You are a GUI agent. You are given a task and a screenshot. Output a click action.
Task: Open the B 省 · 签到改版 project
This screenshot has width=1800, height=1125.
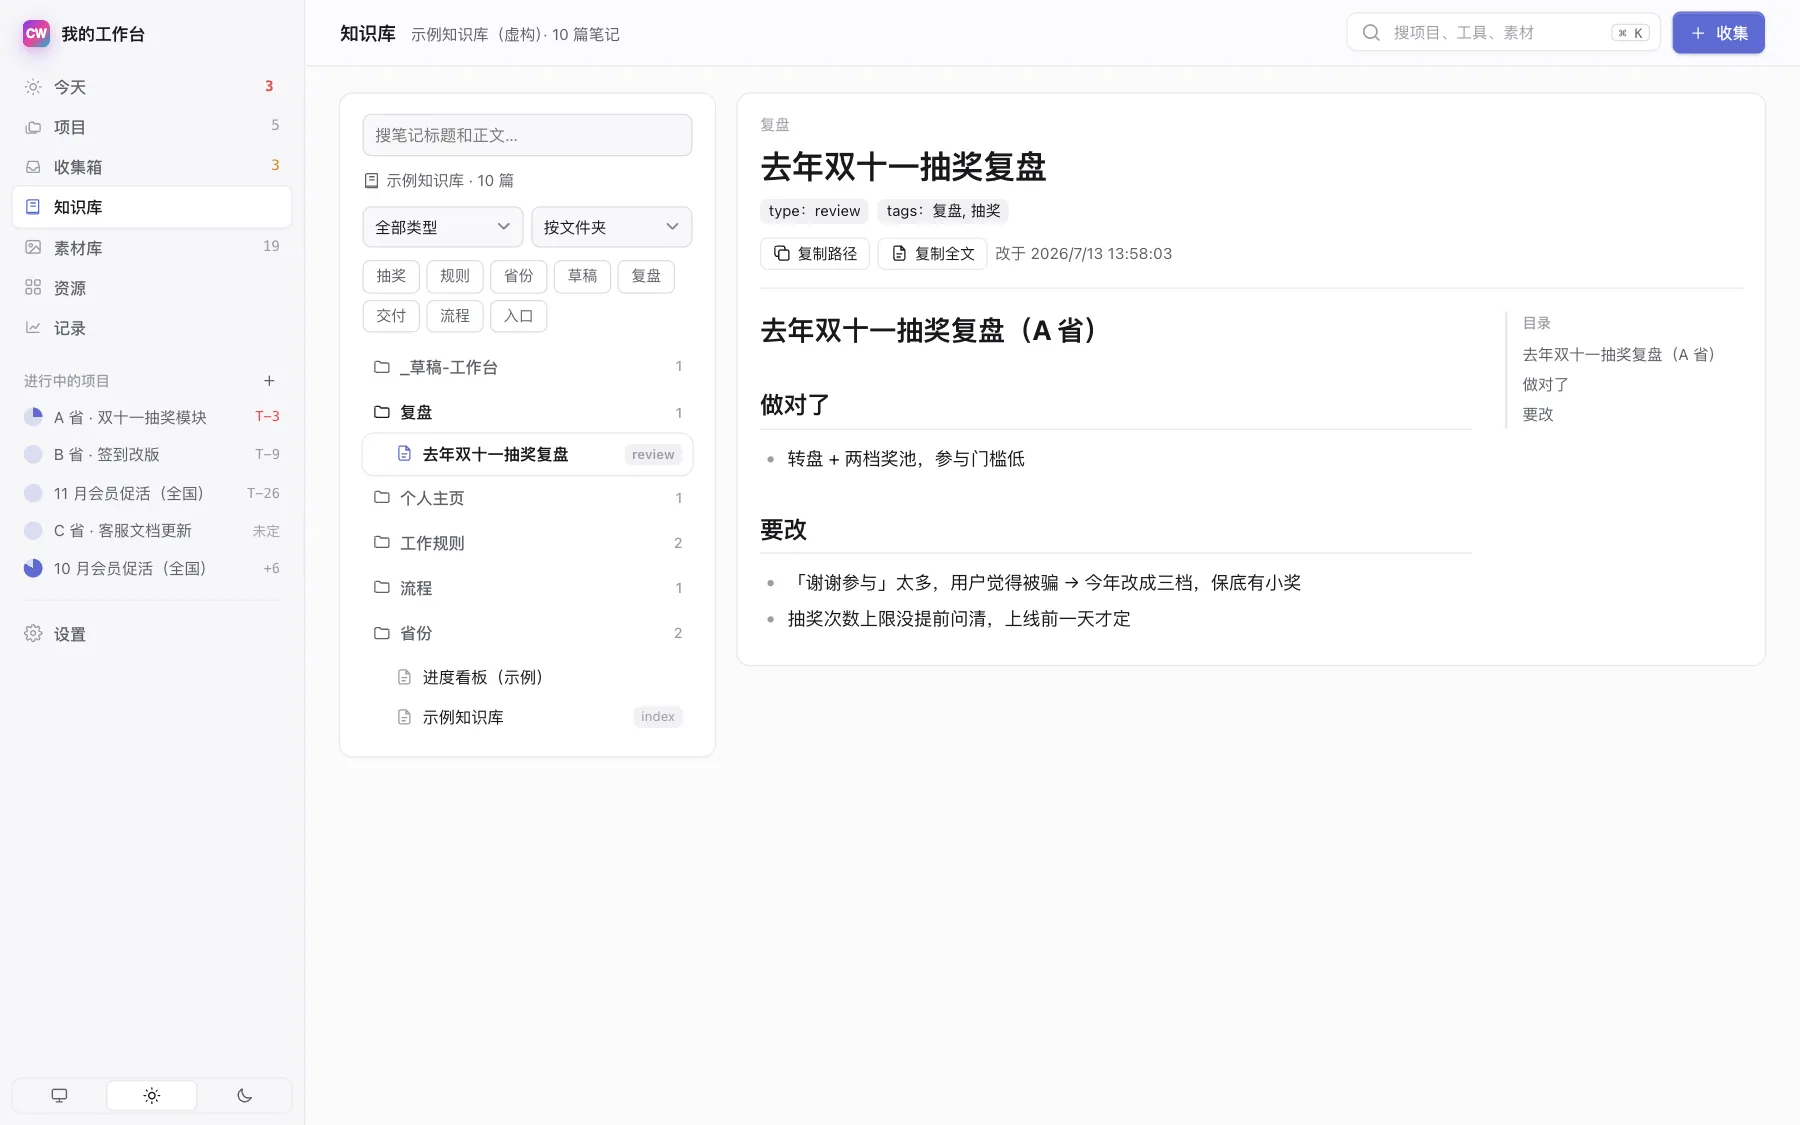[152, 454]
